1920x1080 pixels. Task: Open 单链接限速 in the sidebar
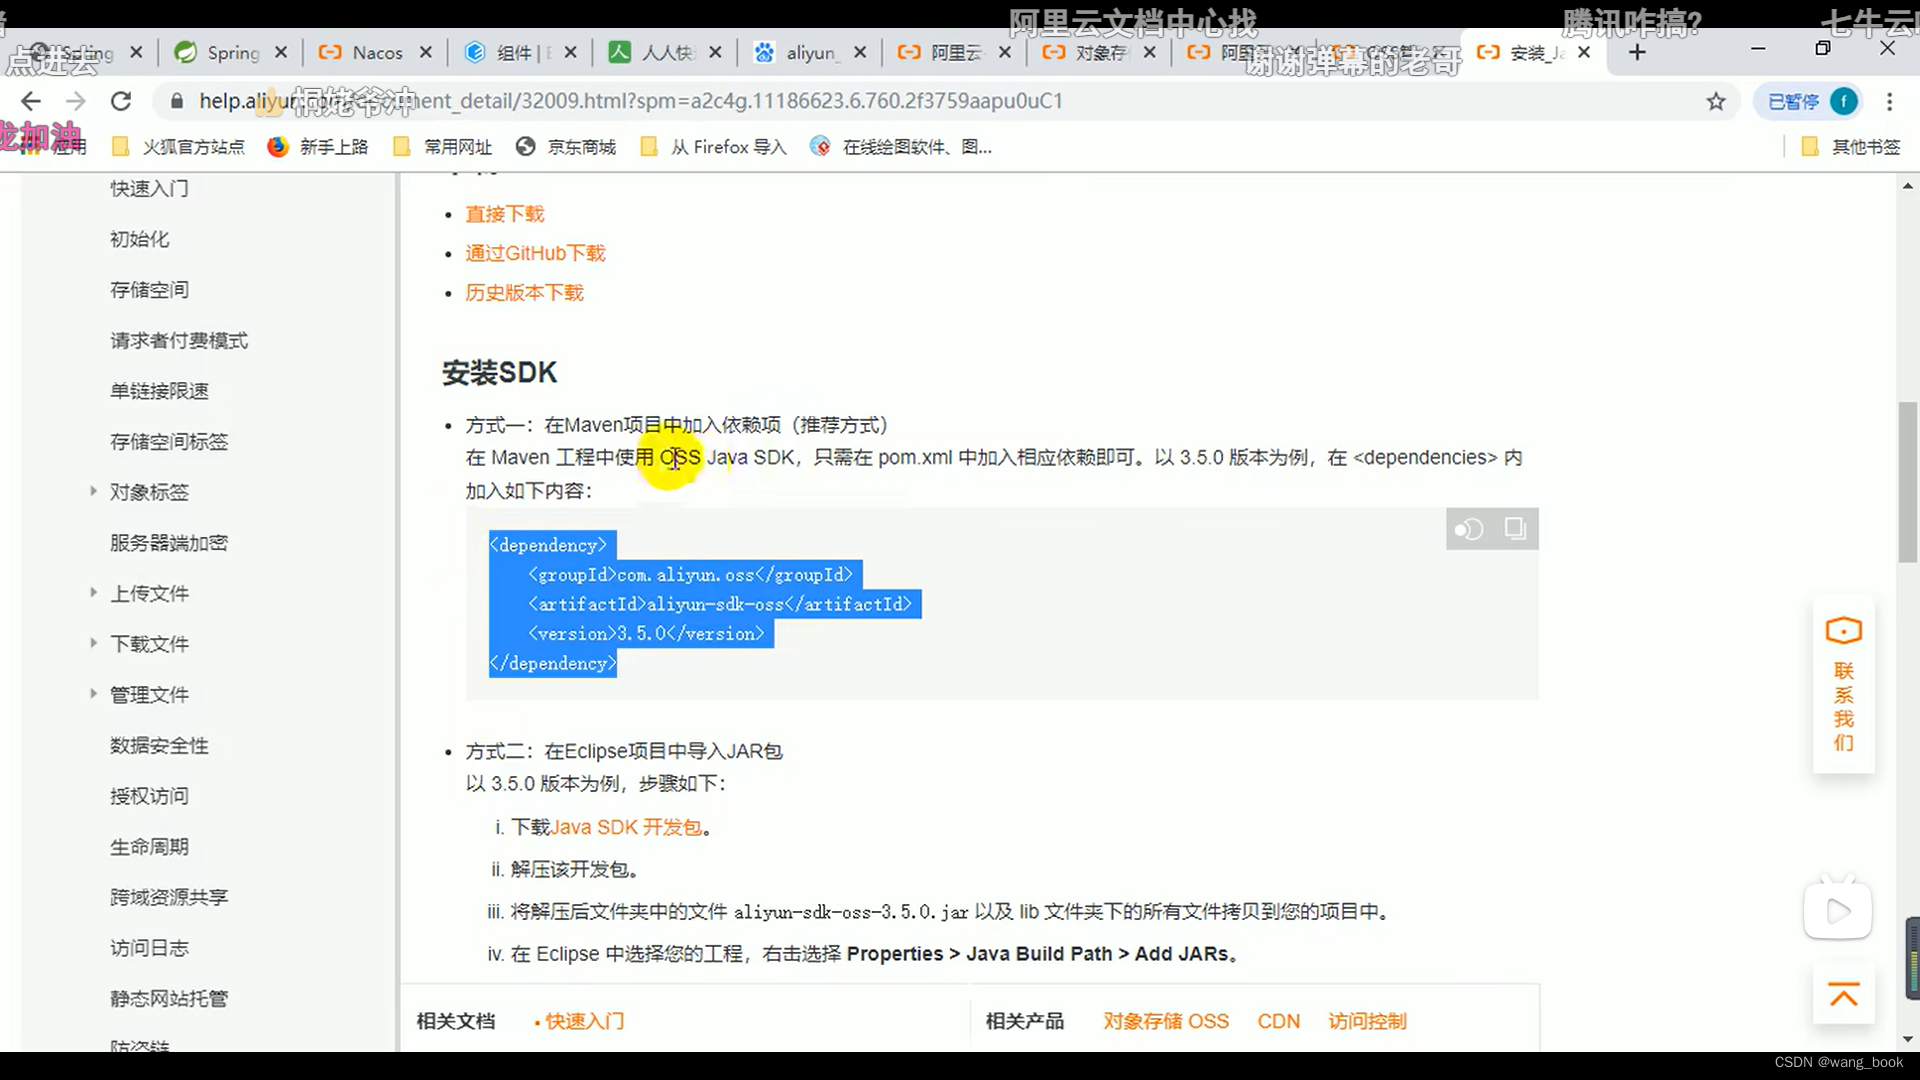tap(159, 391)
